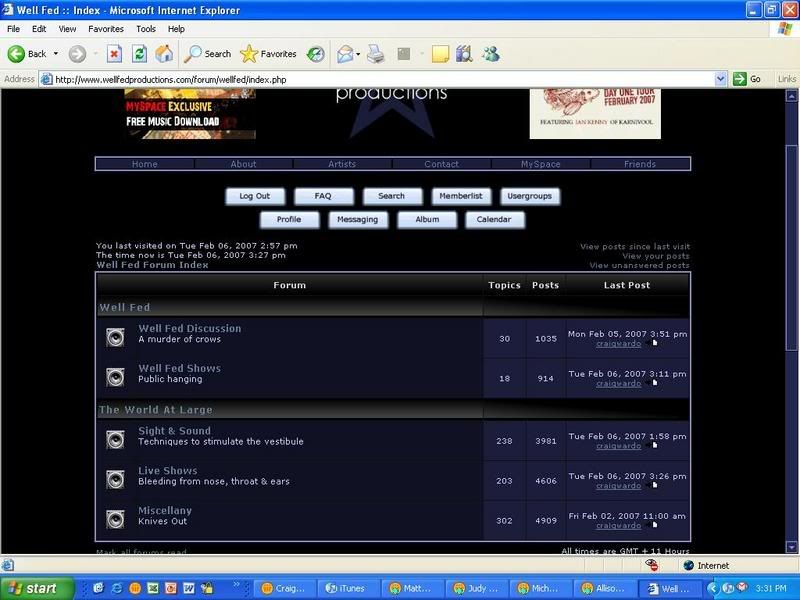Launch Word from the quick launch bar
Screen dimensions: 800x600
click(189, 588)
